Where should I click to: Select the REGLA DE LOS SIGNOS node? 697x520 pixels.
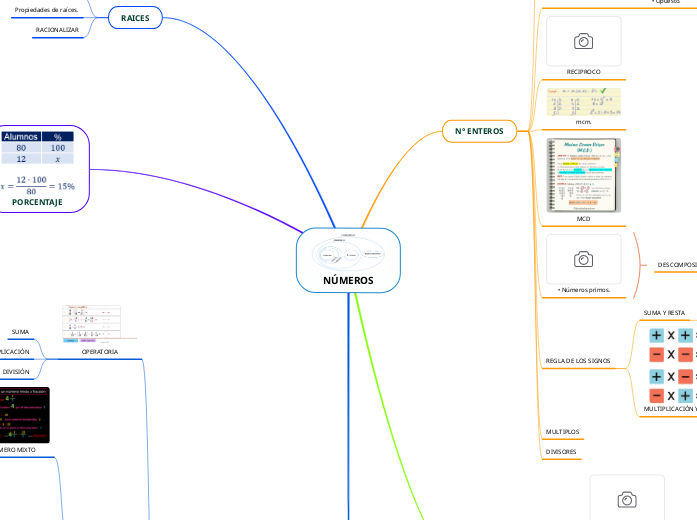578,360
